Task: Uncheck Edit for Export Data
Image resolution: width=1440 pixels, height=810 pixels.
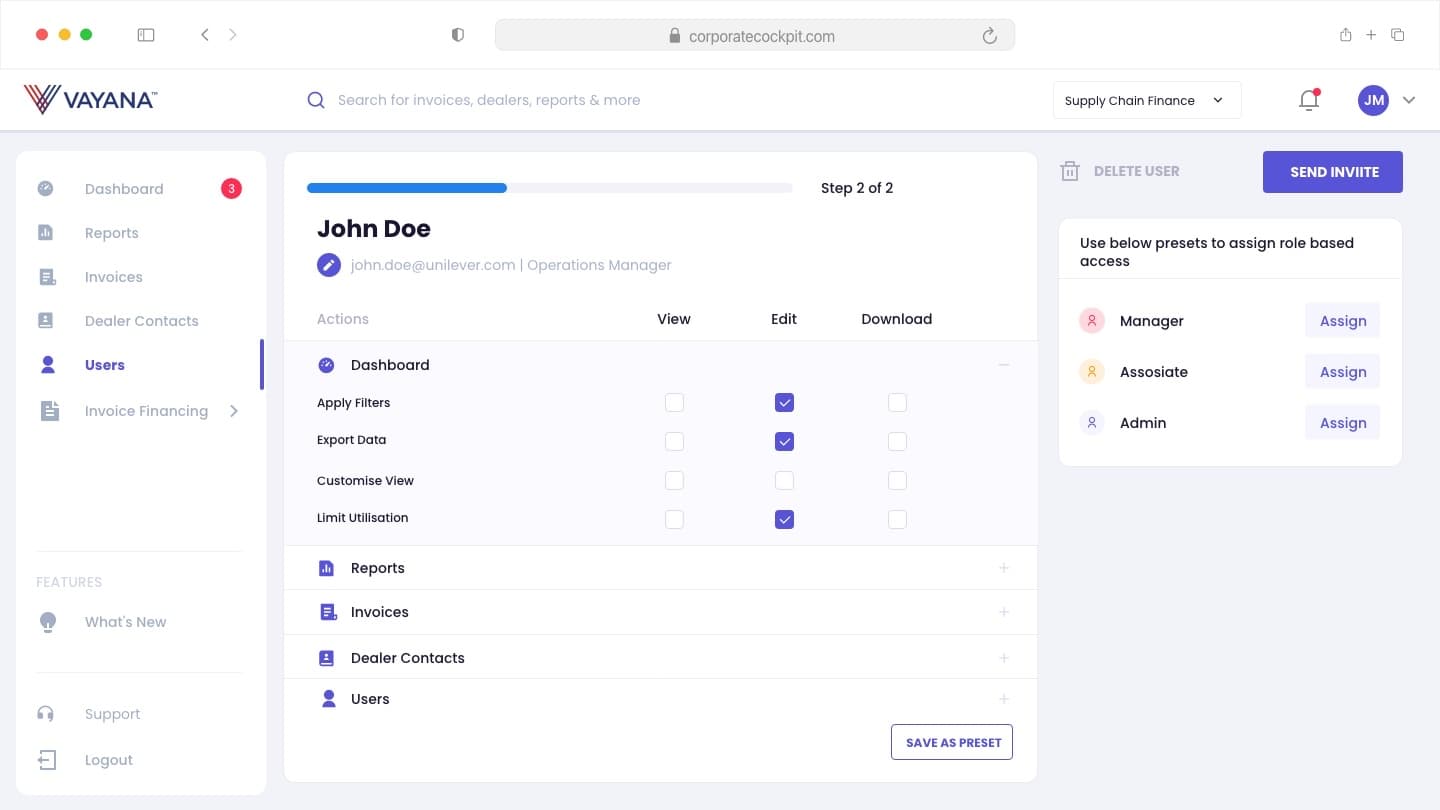Action: click(785, 441)
